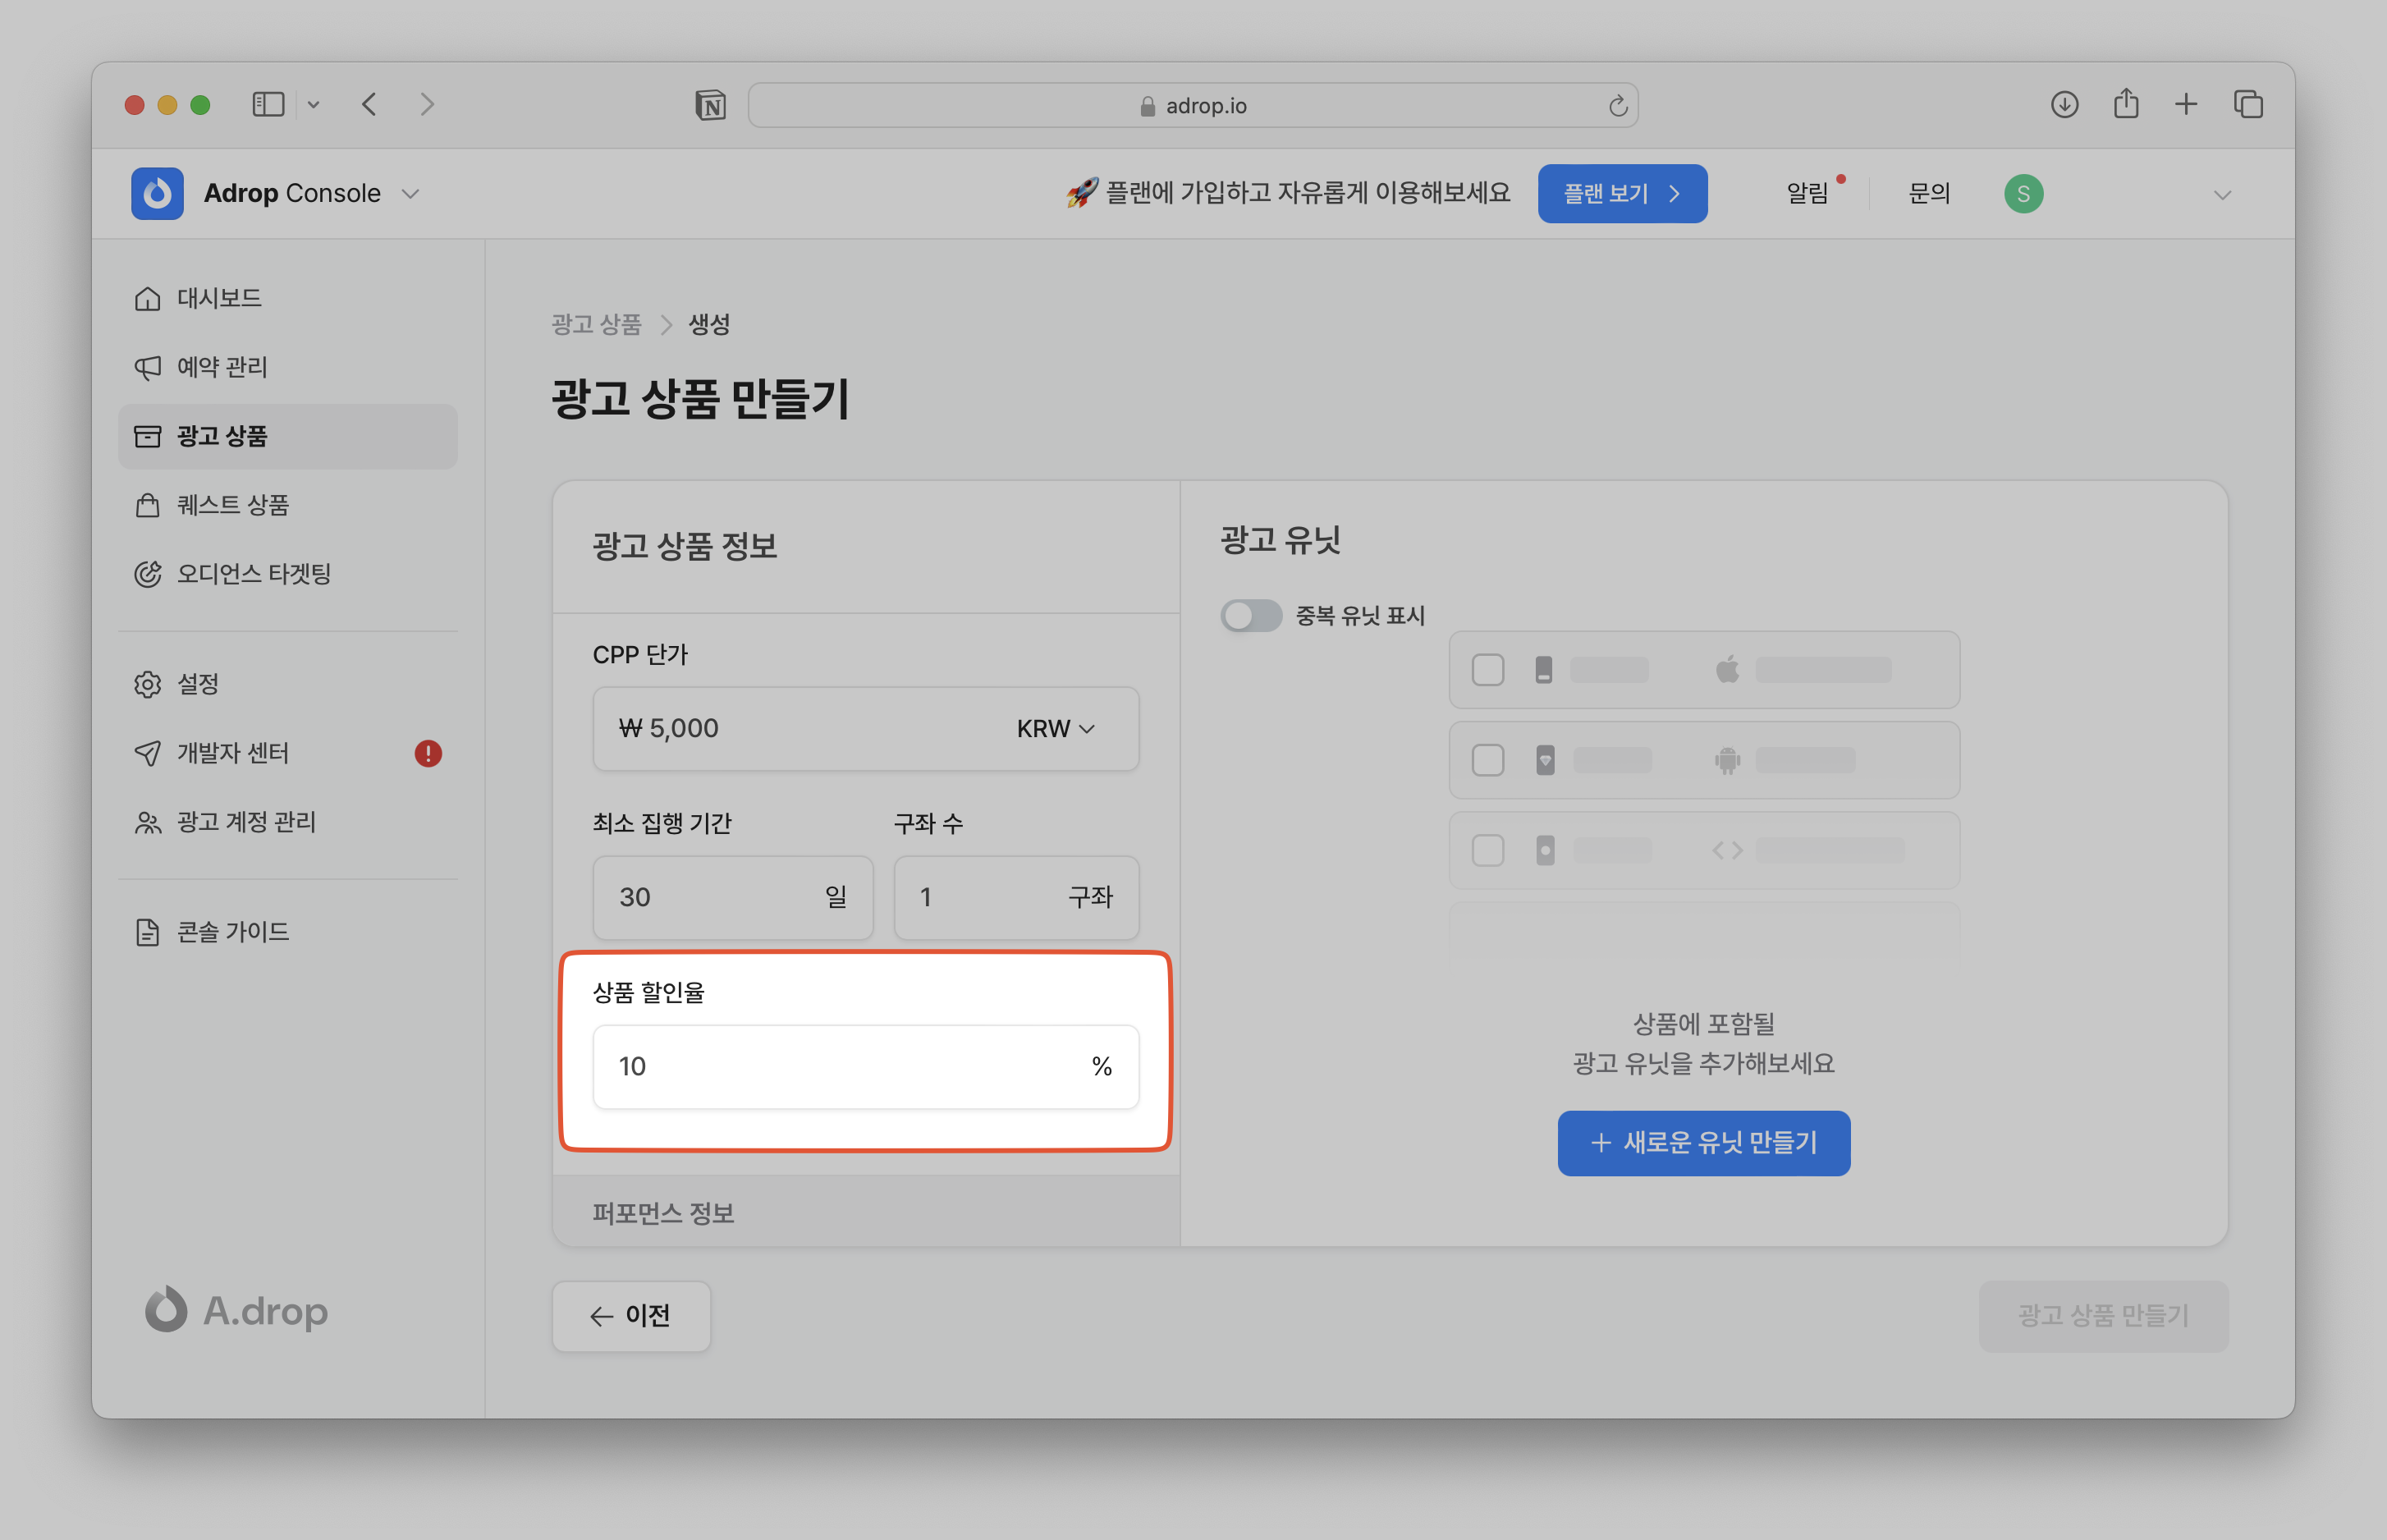Viewport: 2387px width, 1540px height.
Task: Expand the account menu chevron at top right
Action: click(x=2222, y=195)
